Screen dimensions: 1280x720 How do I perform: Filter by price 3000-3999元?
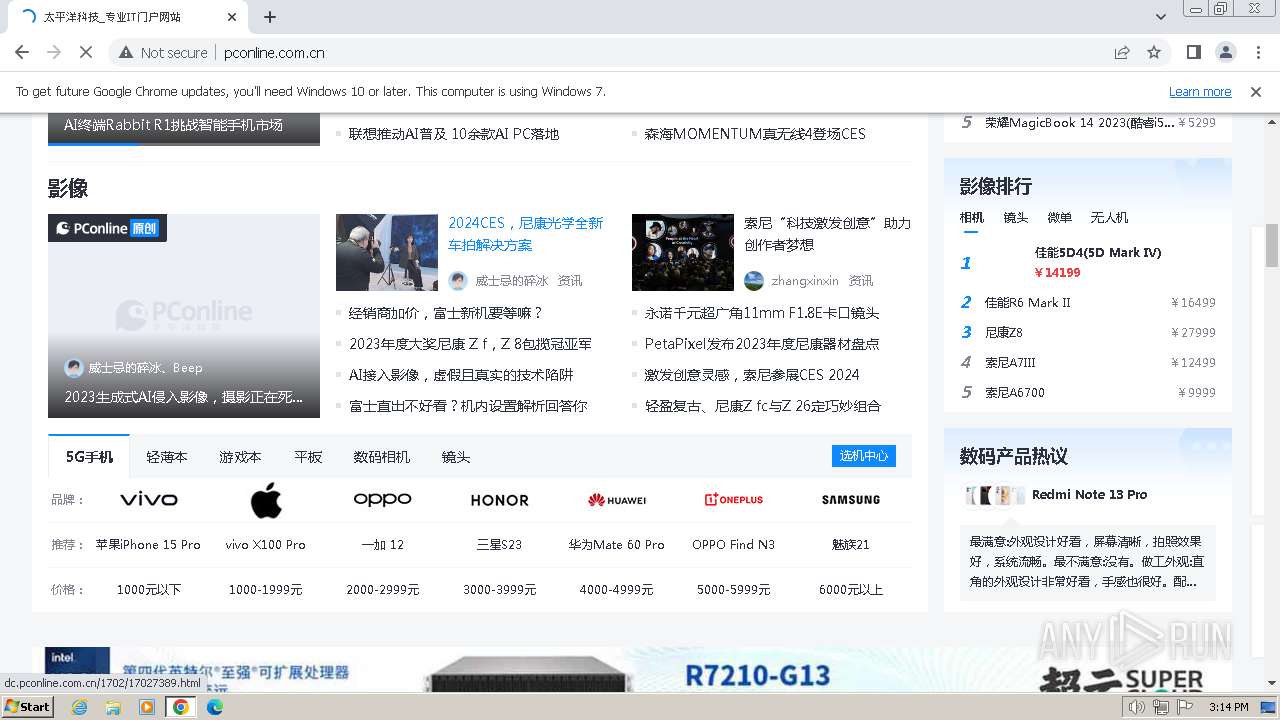(x=500, y=590)
